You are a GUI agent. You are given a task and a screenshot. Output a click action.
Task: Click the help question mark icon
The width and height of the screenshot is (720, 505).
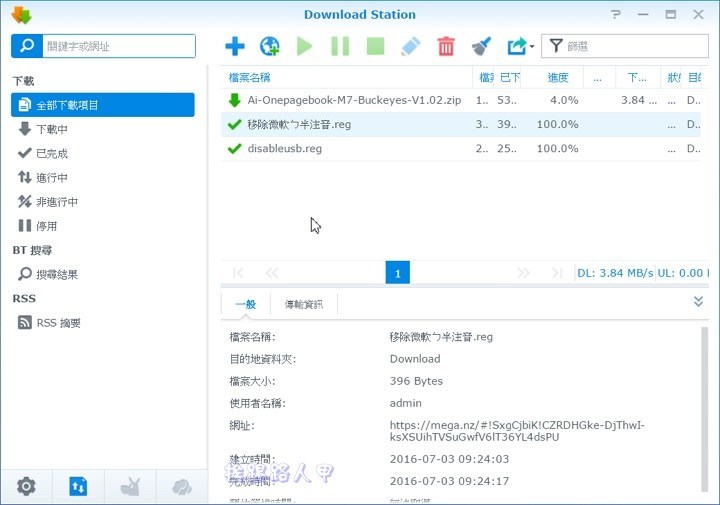click(616, 15)
